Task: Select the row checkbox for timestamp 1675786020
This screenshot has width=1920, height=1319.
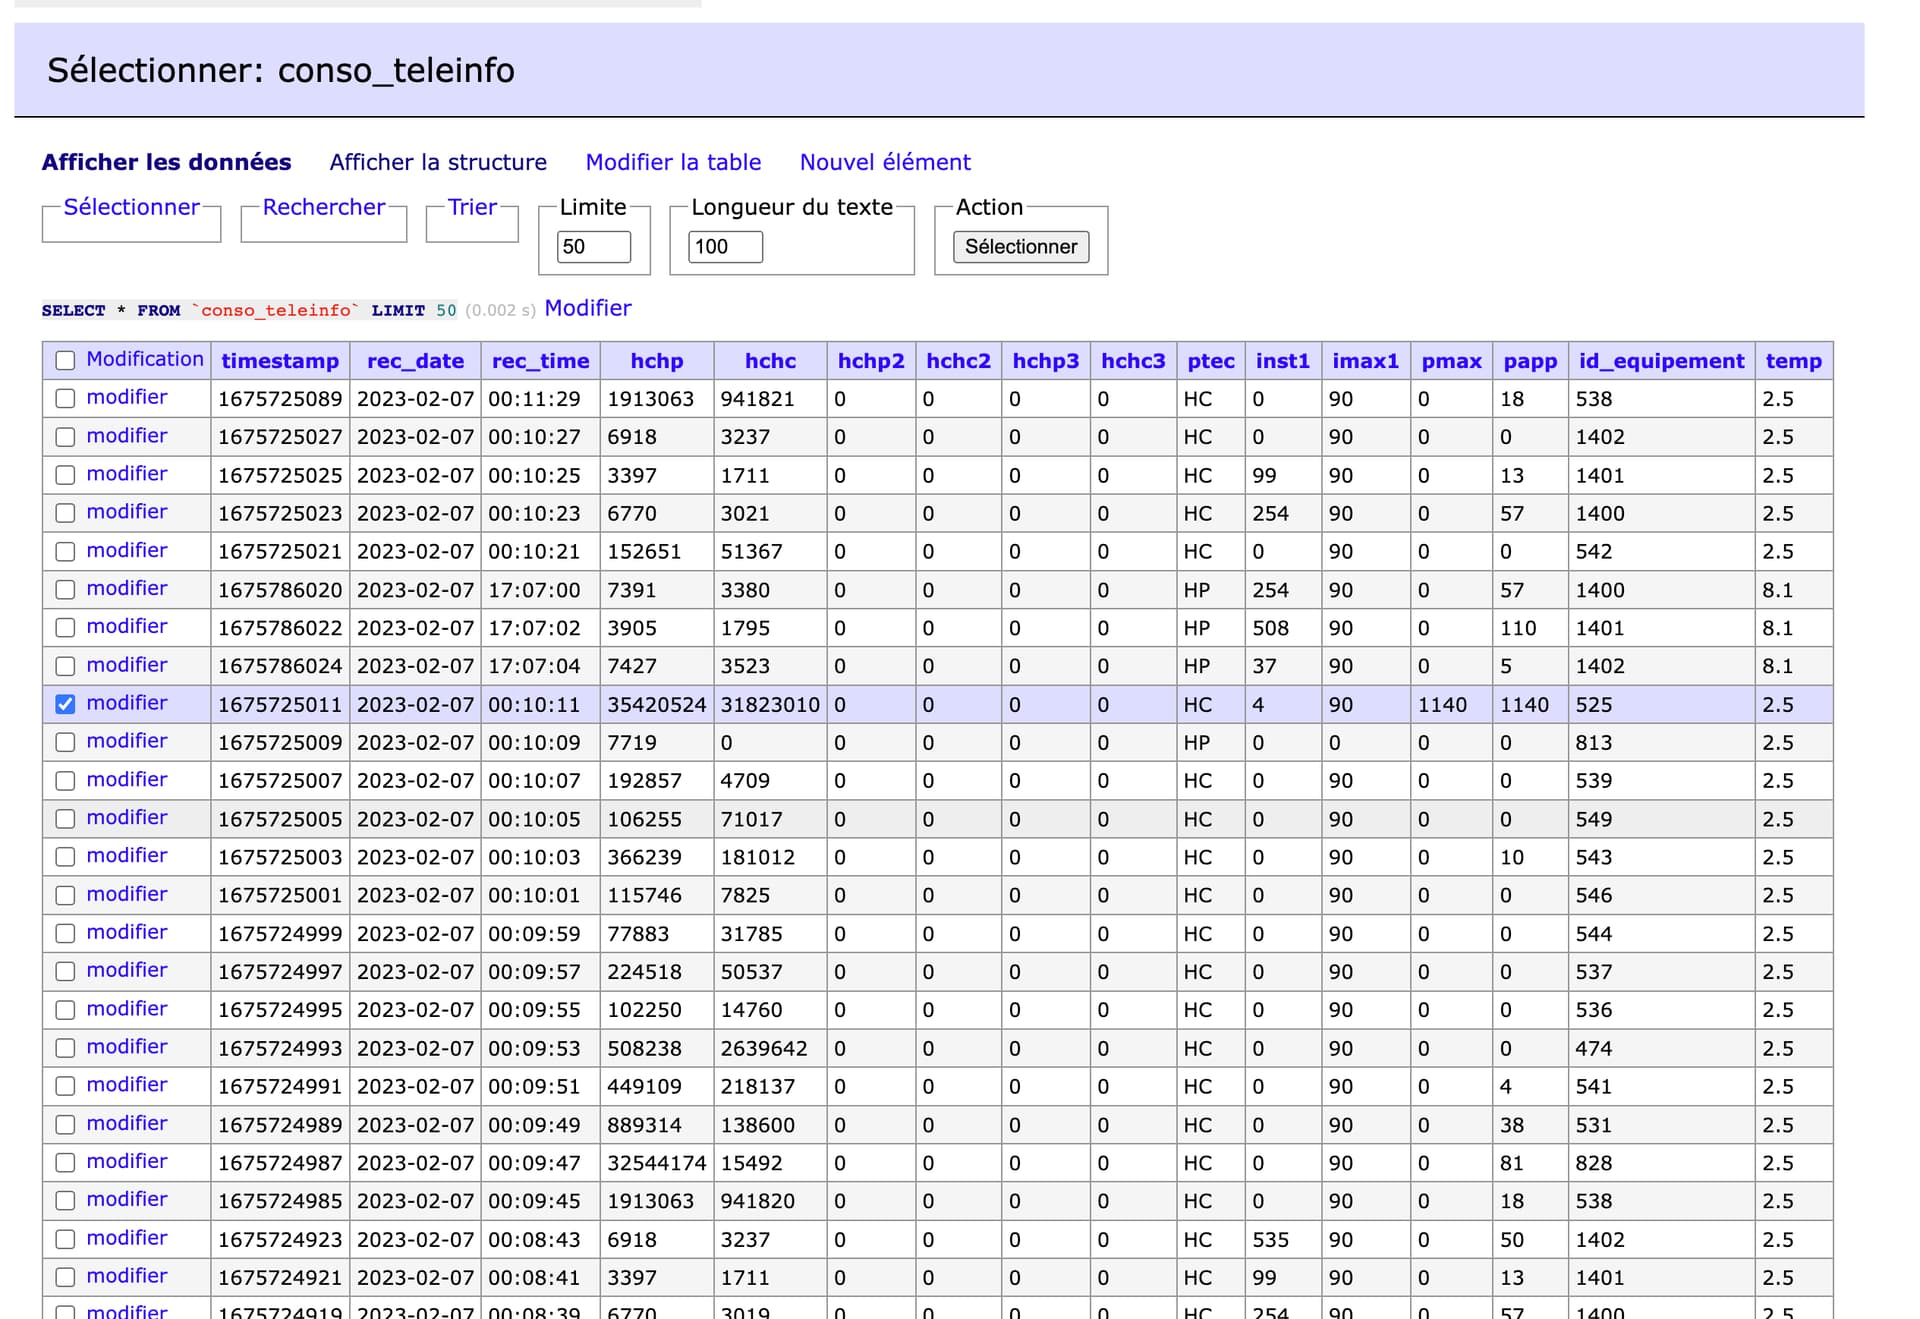Action: [x=65, y=590]
